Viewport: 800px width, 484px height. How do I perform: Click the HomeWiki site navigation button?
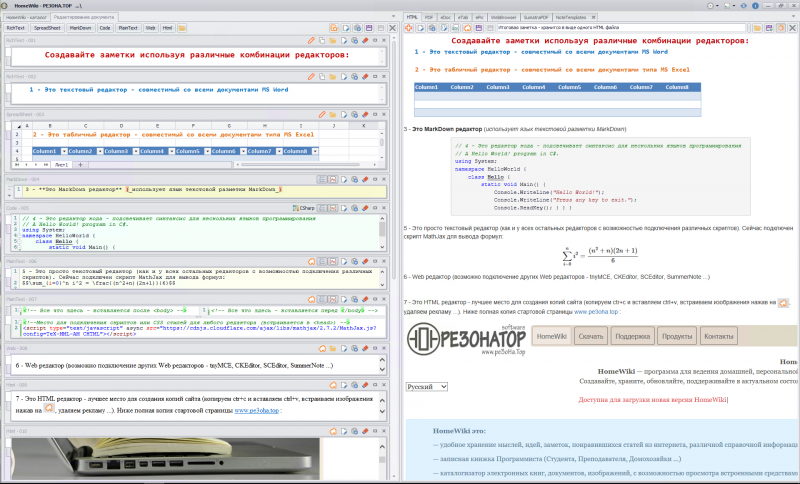click(x=552, y=337)
